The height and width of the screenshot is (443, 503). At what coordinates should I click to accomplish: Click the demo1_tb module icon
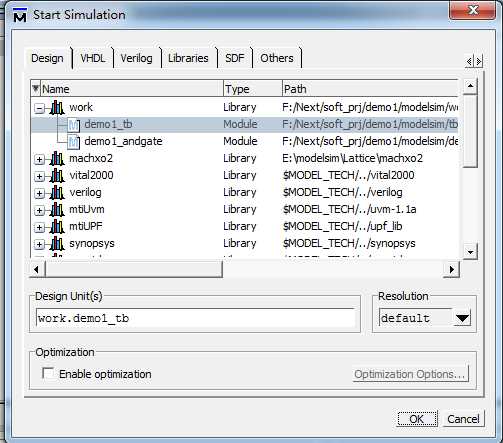click(x=74, y=125)
